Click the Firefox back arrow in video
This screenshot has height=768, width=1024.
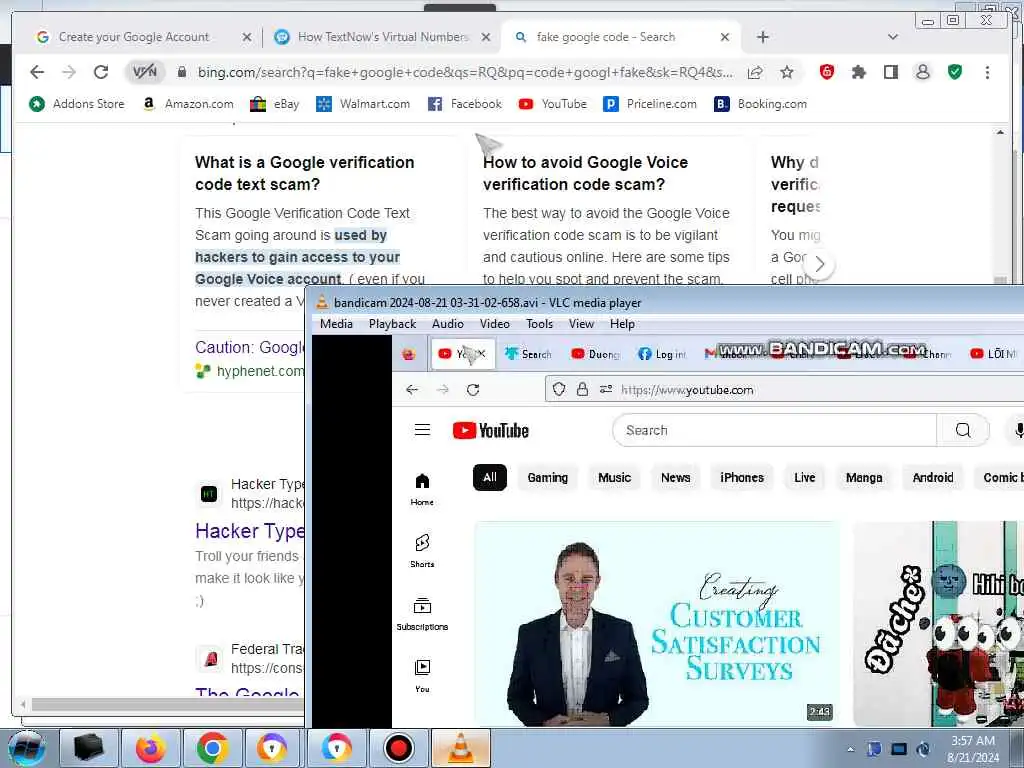pyautogui.click(x=411, y=390)
